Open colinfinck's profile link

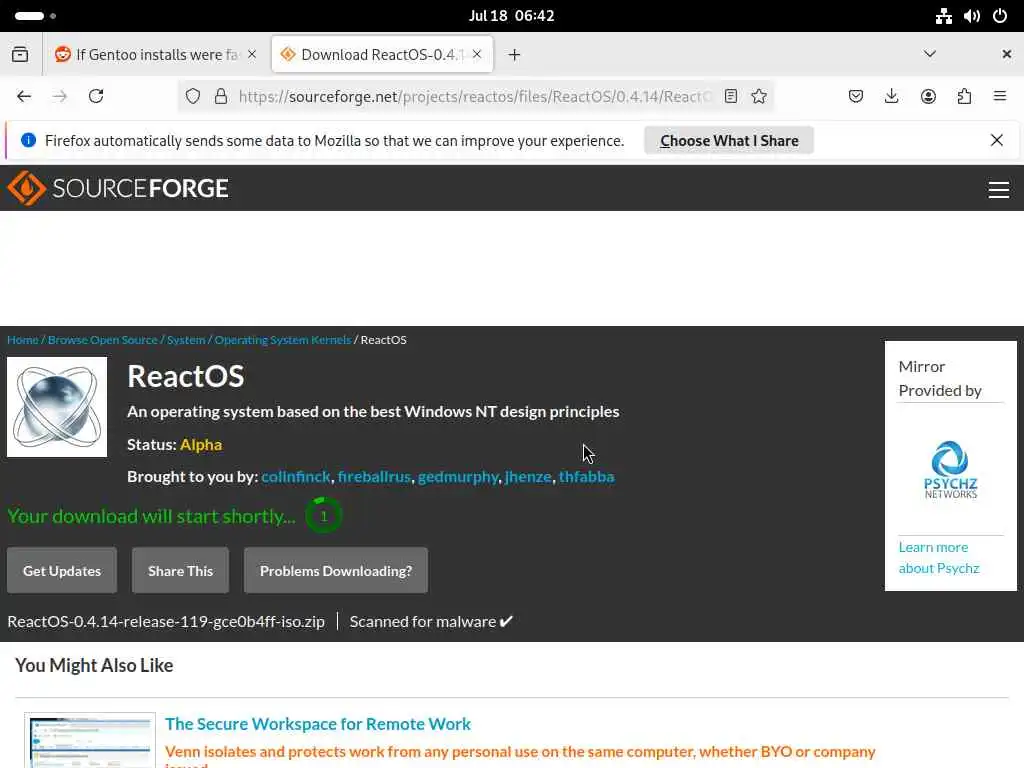pyautogui.click(x=296, y=477)
